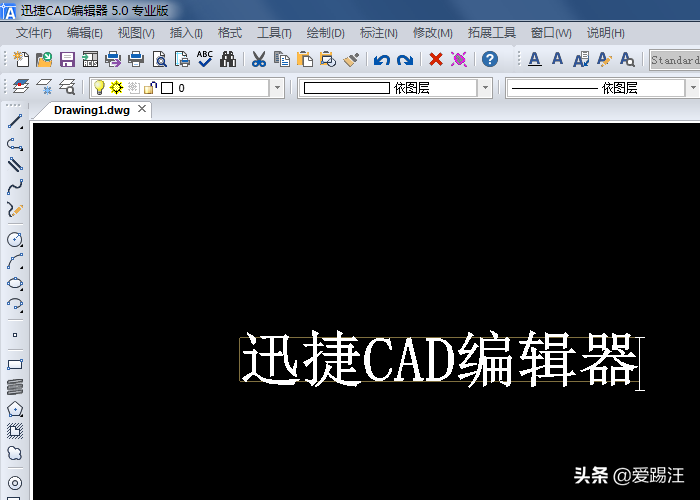Click the Paste Special clipboard icon
700x500 pixels.
click(328, 59)
